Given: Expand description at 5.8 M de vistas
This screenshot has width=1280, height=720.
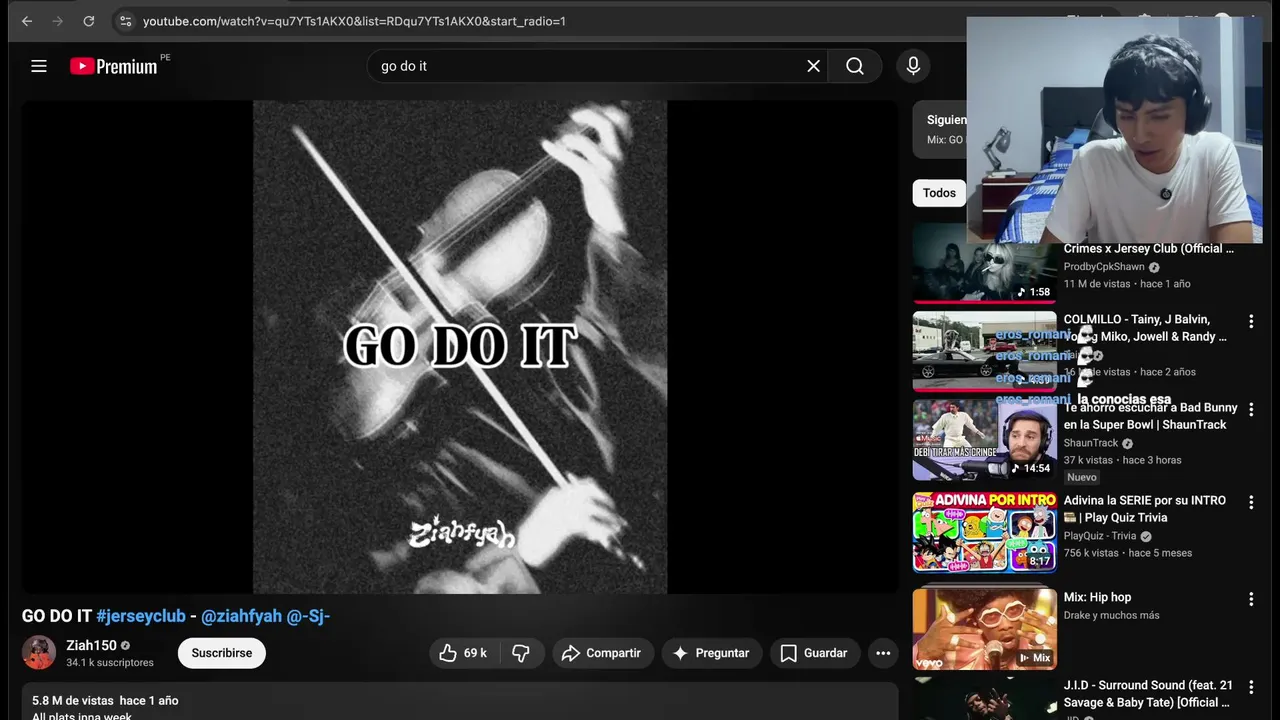Looking at the screenshot, I should pyautogui.click(x=460, y=702).
